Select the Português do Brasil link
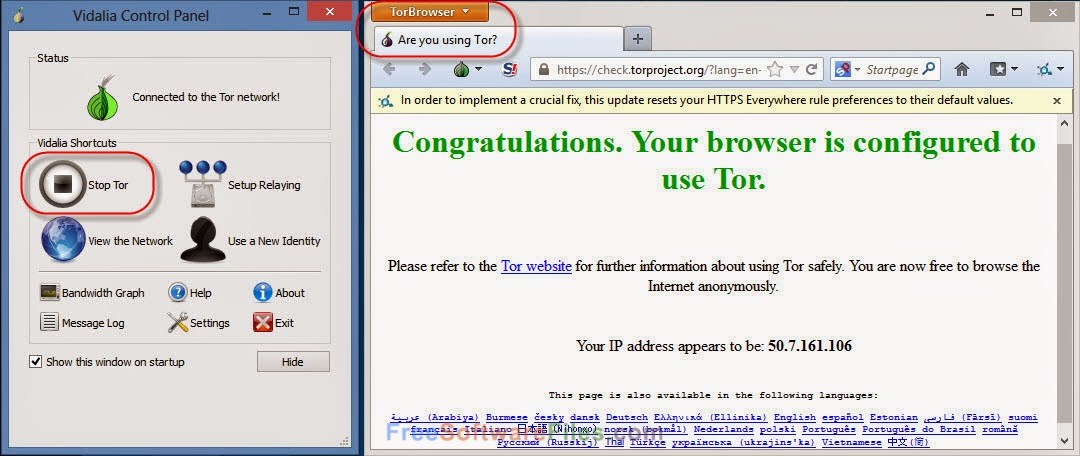1080x456 pixels. [919, 429]
